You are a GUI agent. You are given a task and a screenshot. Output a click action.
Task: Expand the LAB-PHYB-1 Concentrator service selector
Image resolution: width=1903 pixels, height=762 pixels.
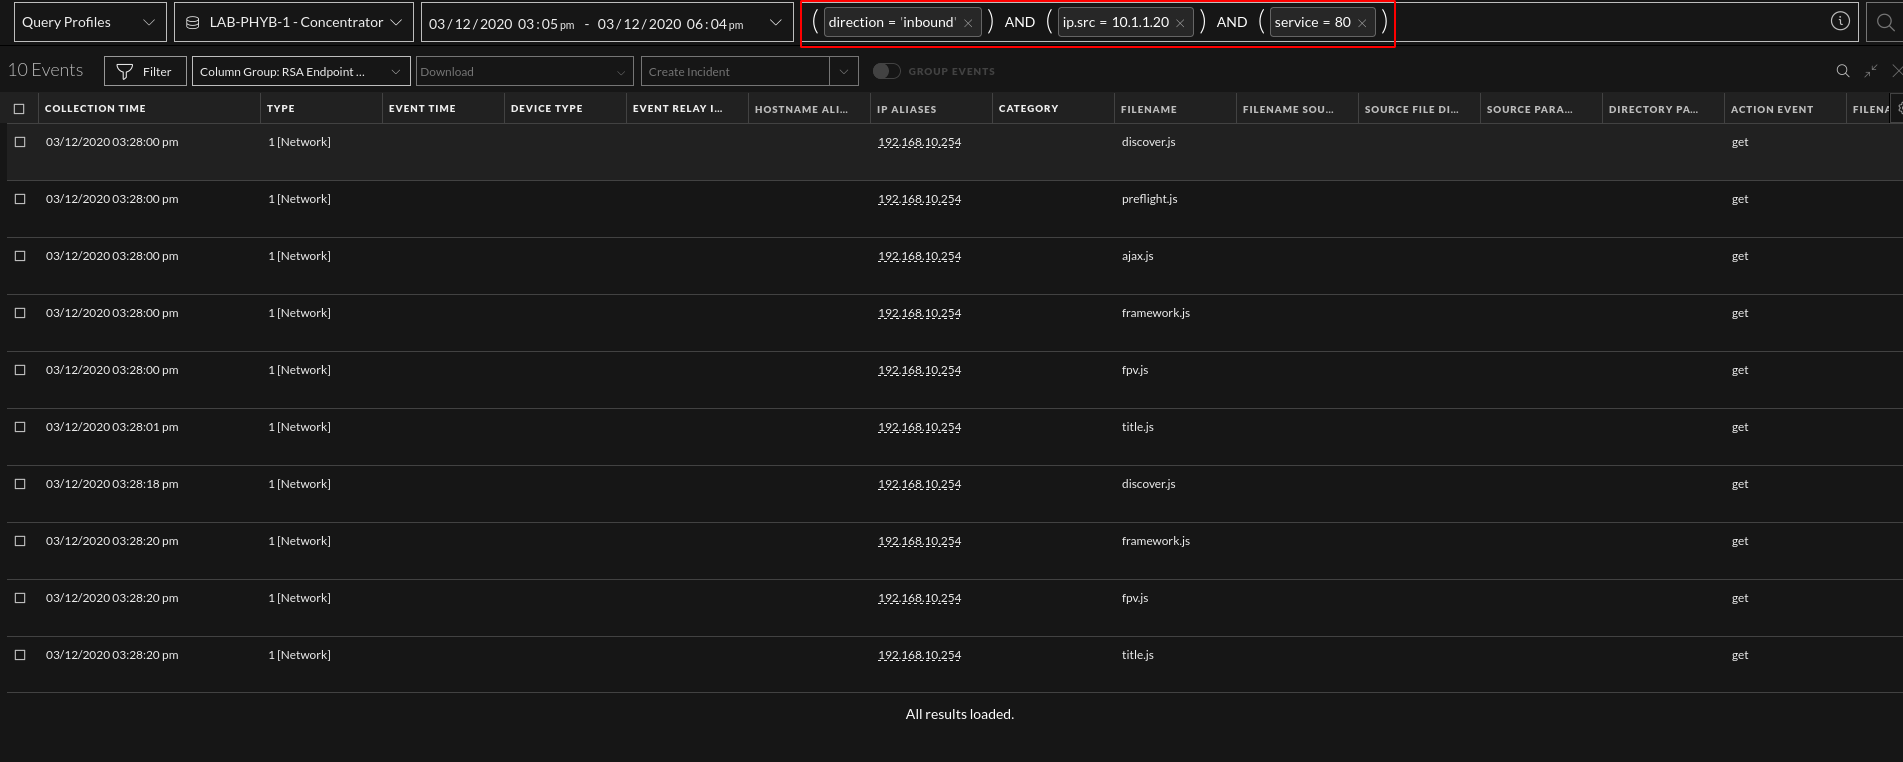tap(294, 22)
